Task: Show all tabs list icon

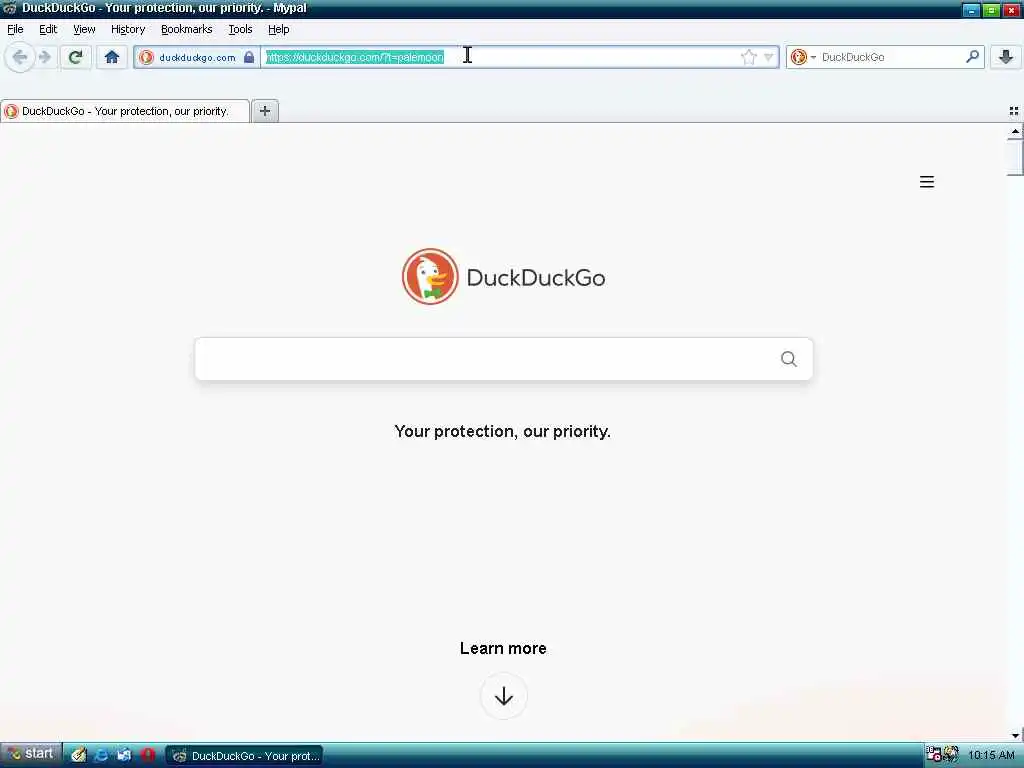Action: click(x=1014, y=112)
